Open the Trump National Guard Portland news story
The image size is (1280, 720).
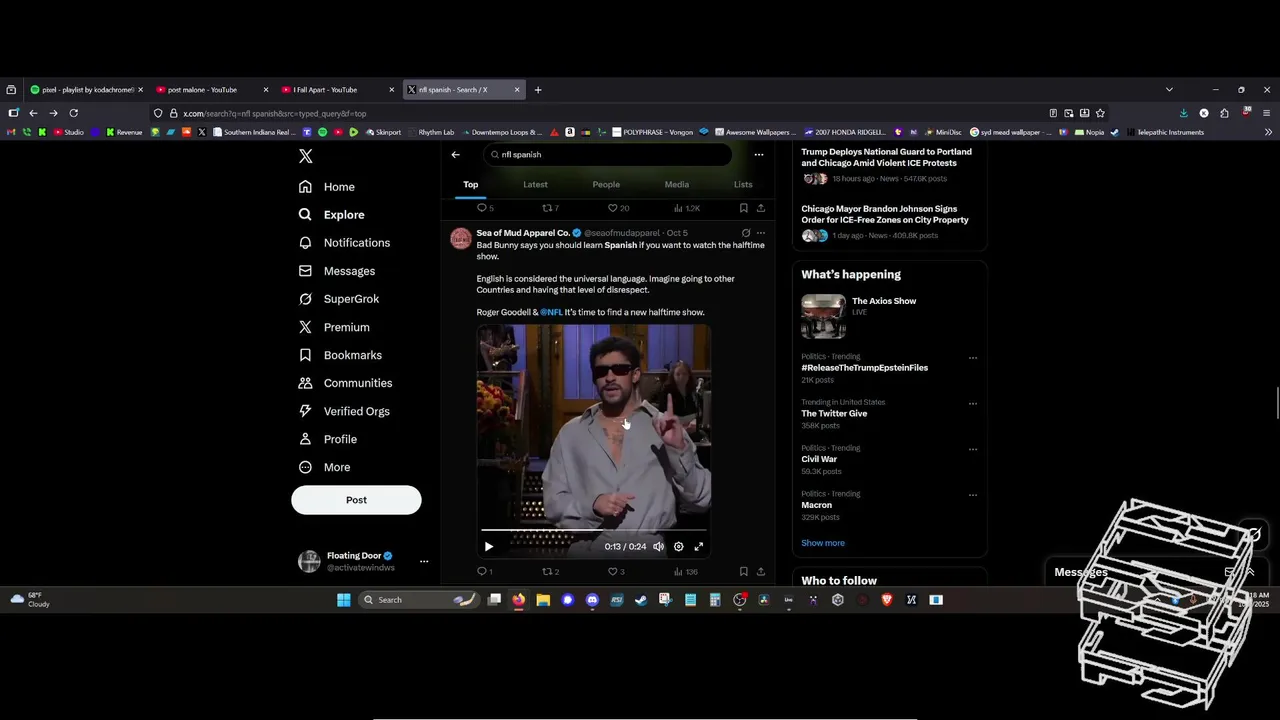[x=886, y=158]
